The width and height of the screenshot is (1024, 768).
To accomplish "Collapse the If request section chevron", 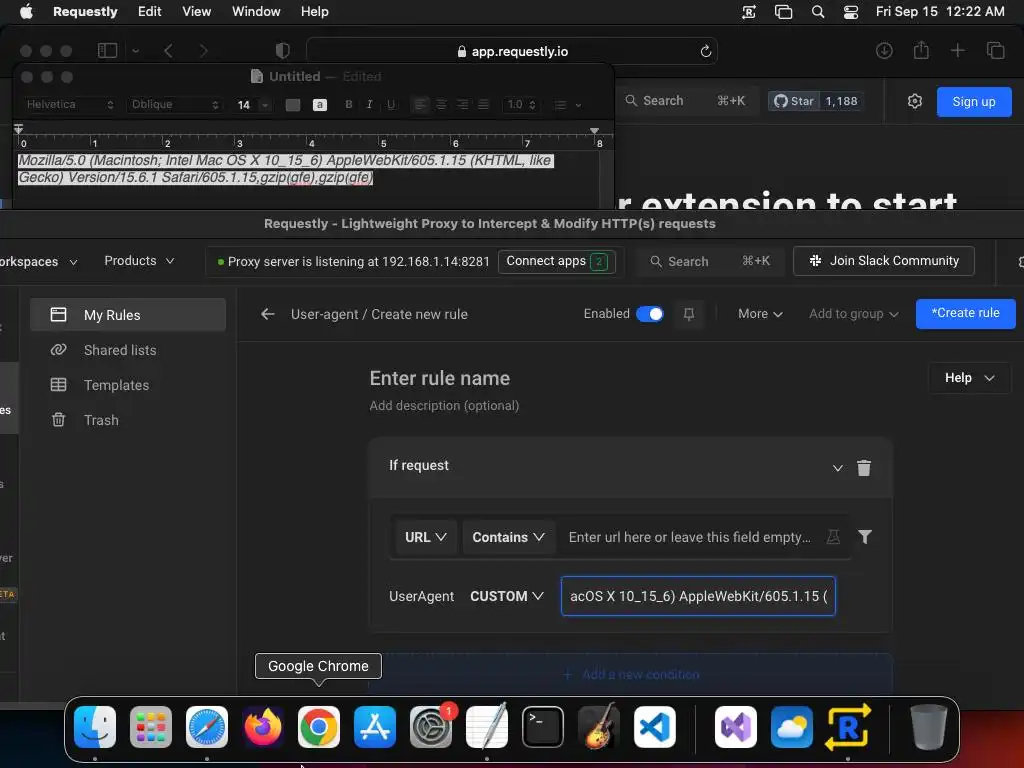I will pyautogui.click(x=837, y=468).
